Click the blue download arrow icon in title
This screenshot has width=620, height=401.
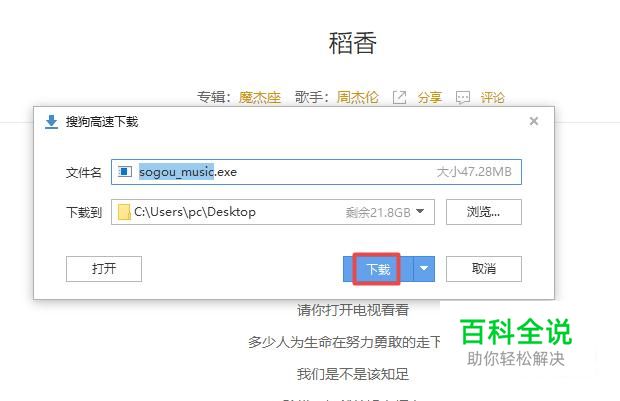tap(51, 122)
